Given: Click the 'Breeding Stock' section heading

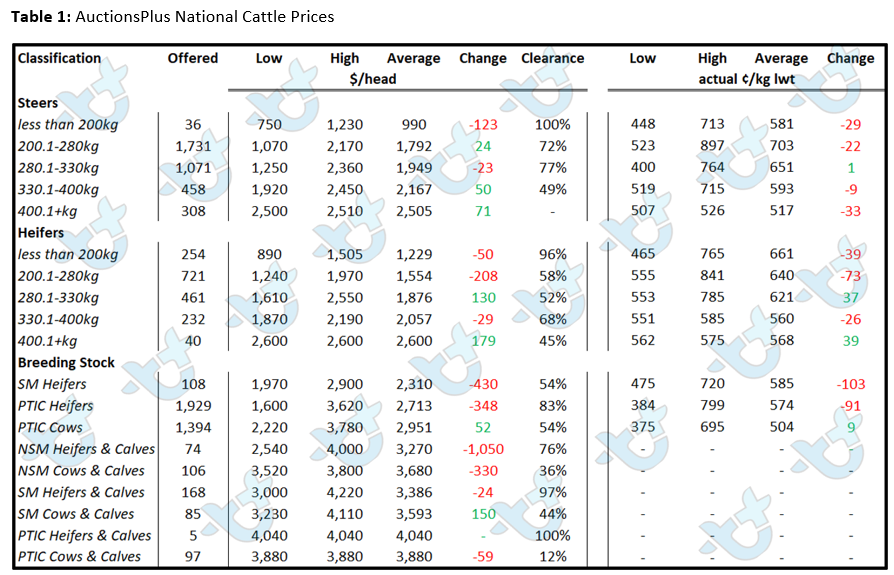Looking at the screenshot, I should point(66,362).
